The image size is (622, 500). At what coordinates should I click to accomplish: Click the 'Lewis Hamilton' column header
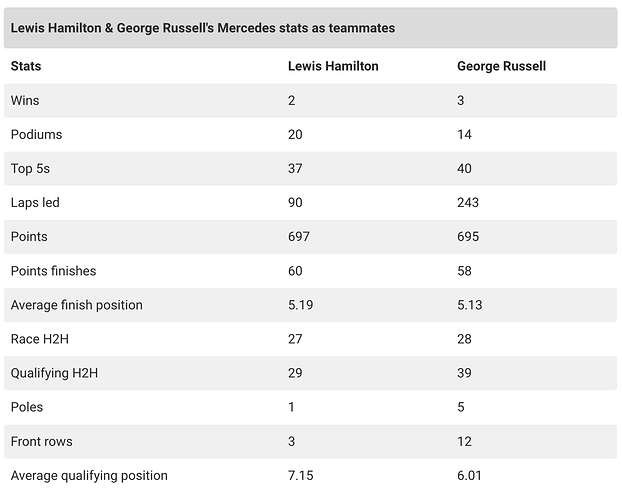pos(333,66)
